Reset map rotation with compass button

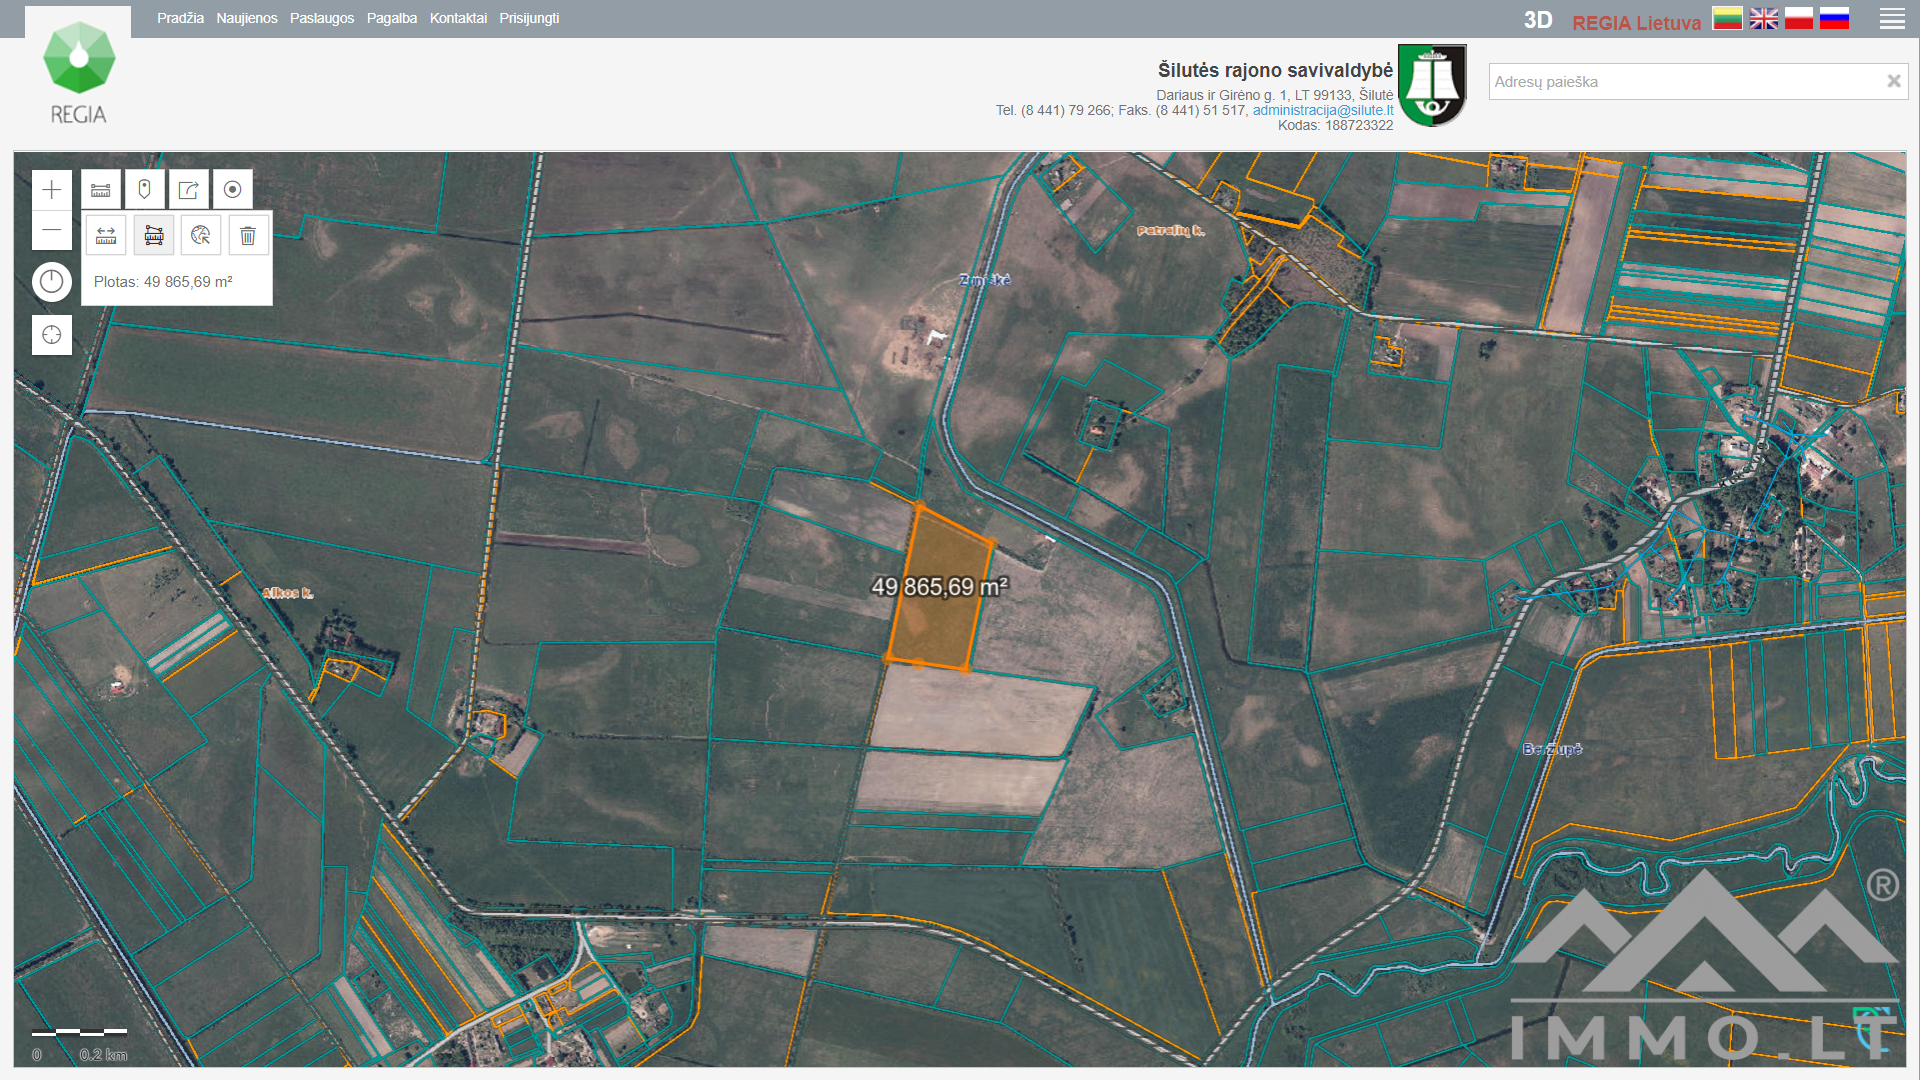point(52,282)
